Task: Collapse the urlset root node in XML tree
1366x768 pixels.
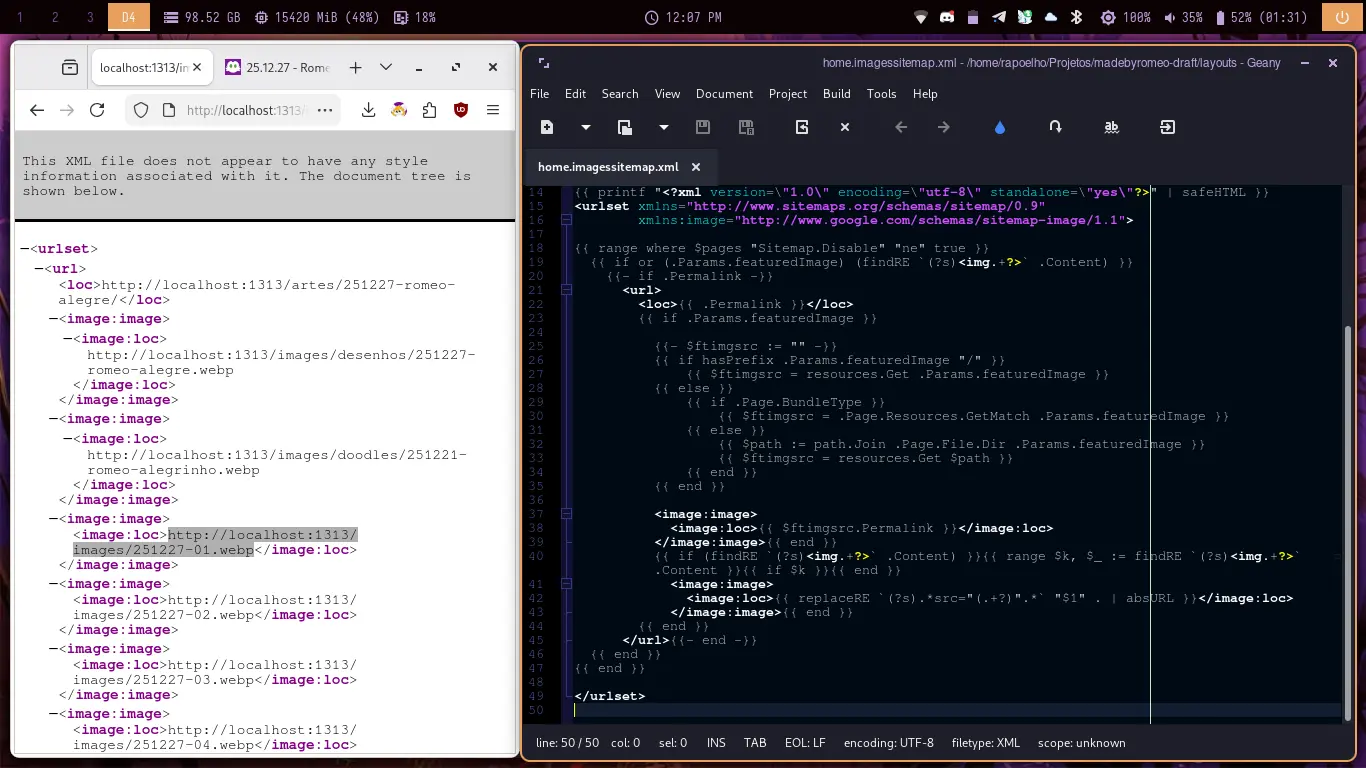Action: click(25, 249)
